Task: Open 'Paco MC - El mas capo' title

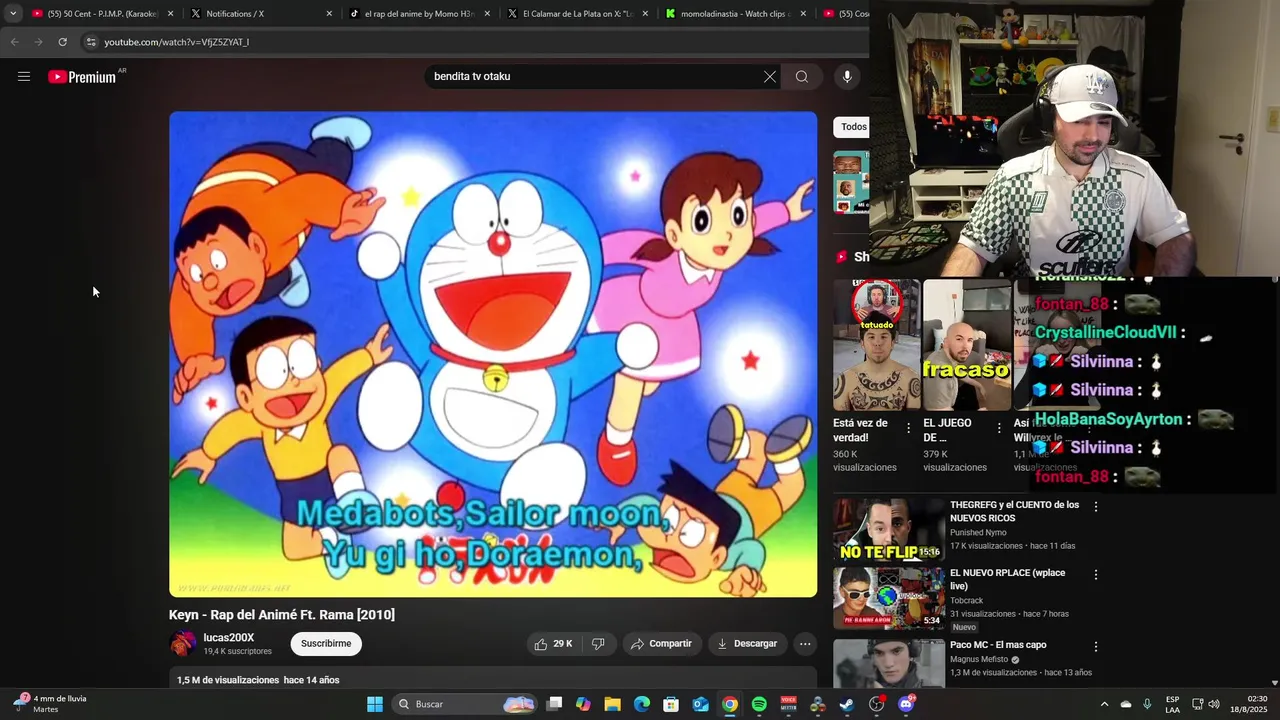Action: (x=998, y=645)
